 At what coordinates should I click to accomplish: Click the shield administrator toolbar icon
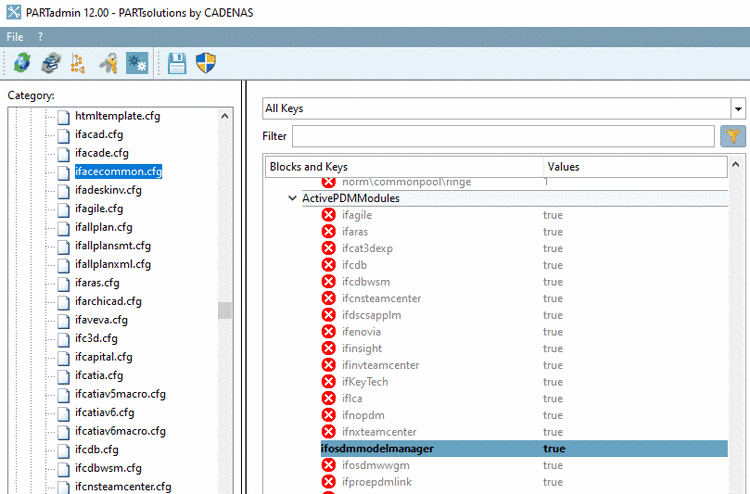click(206, 63)
